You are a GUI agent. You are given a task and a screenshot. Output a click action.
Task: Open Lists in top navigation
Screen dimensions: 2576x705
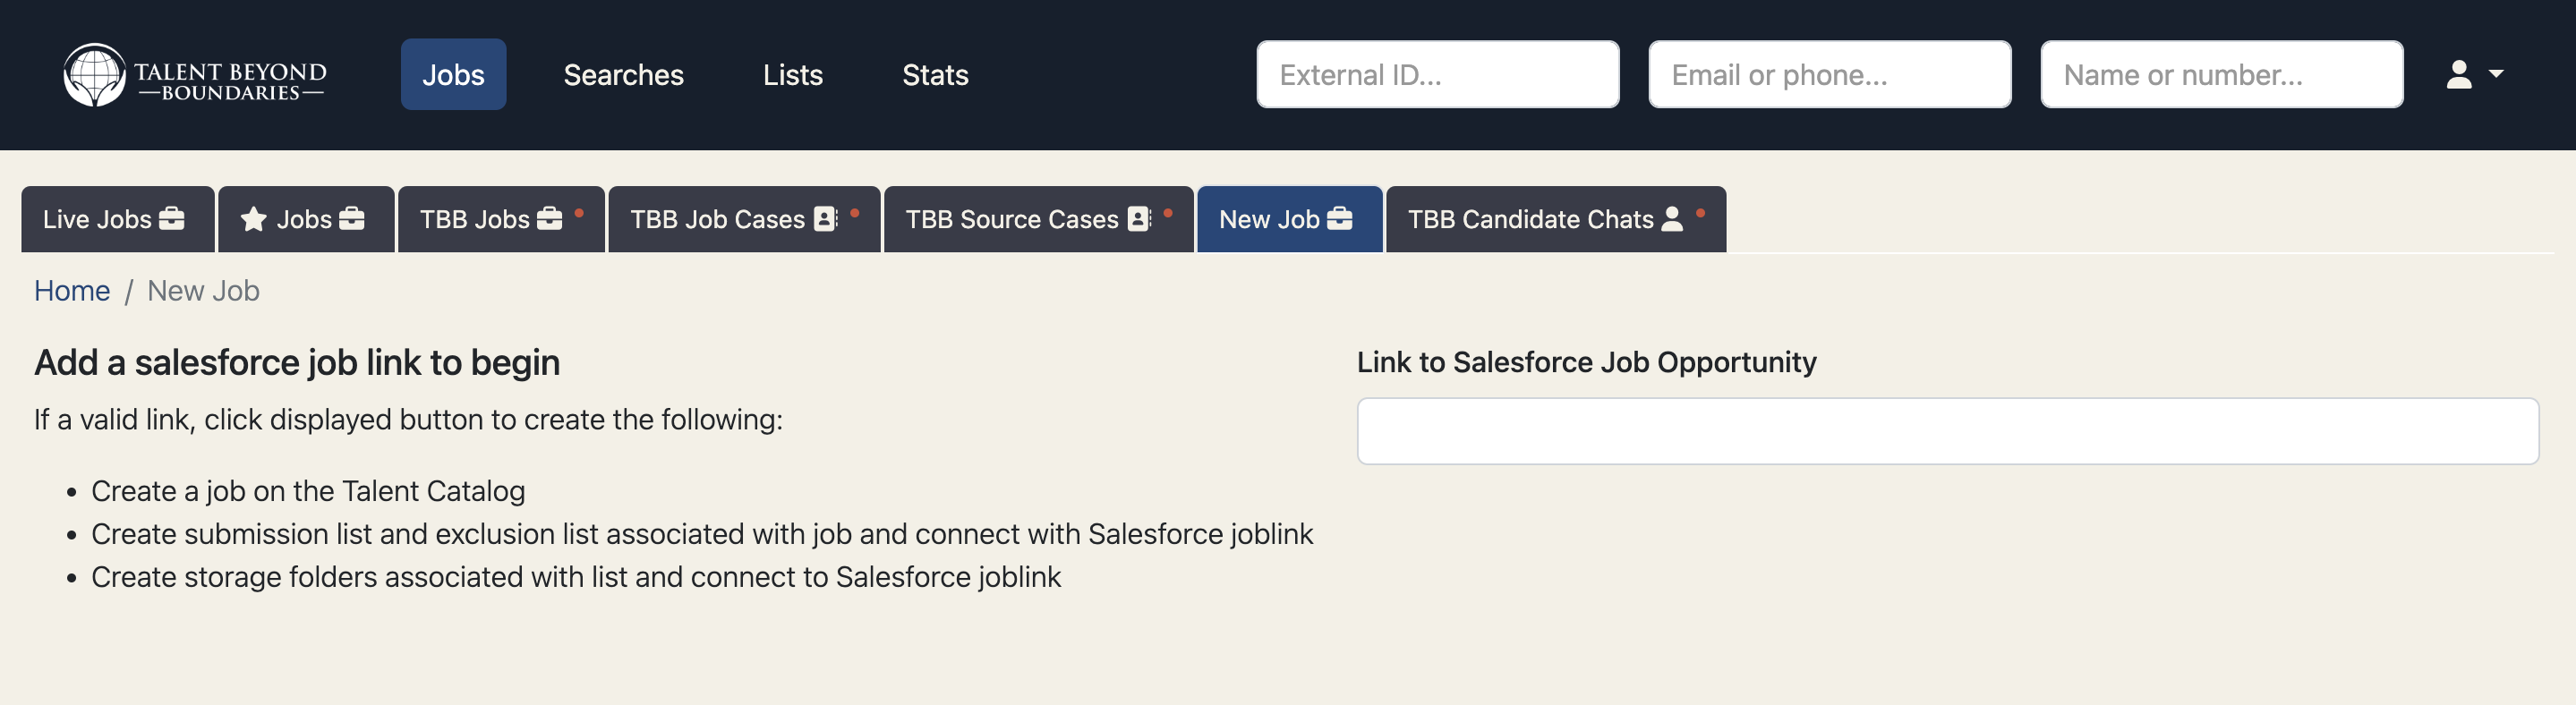click(792, 75)
